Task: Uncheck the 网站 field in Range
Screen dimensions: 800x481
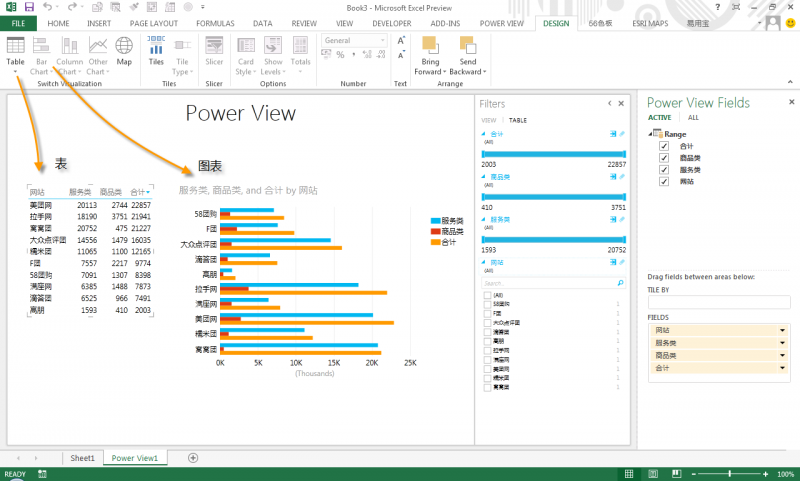Action: (x=664, y=181)
